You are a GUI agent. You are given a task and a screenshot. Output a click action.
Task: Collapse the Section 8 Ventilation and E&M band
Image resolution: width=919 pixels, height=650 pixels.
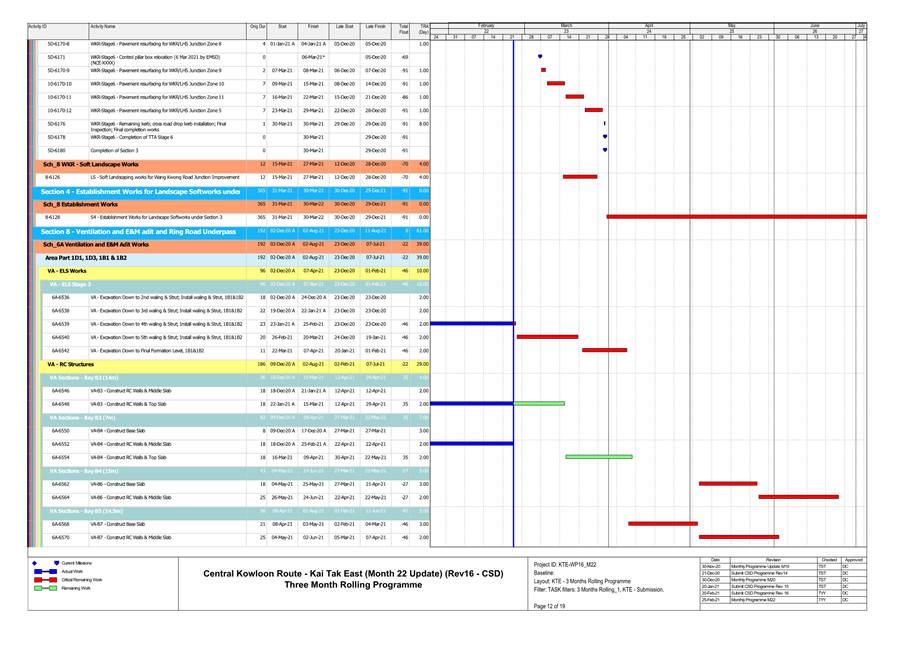tap(140, 231)
